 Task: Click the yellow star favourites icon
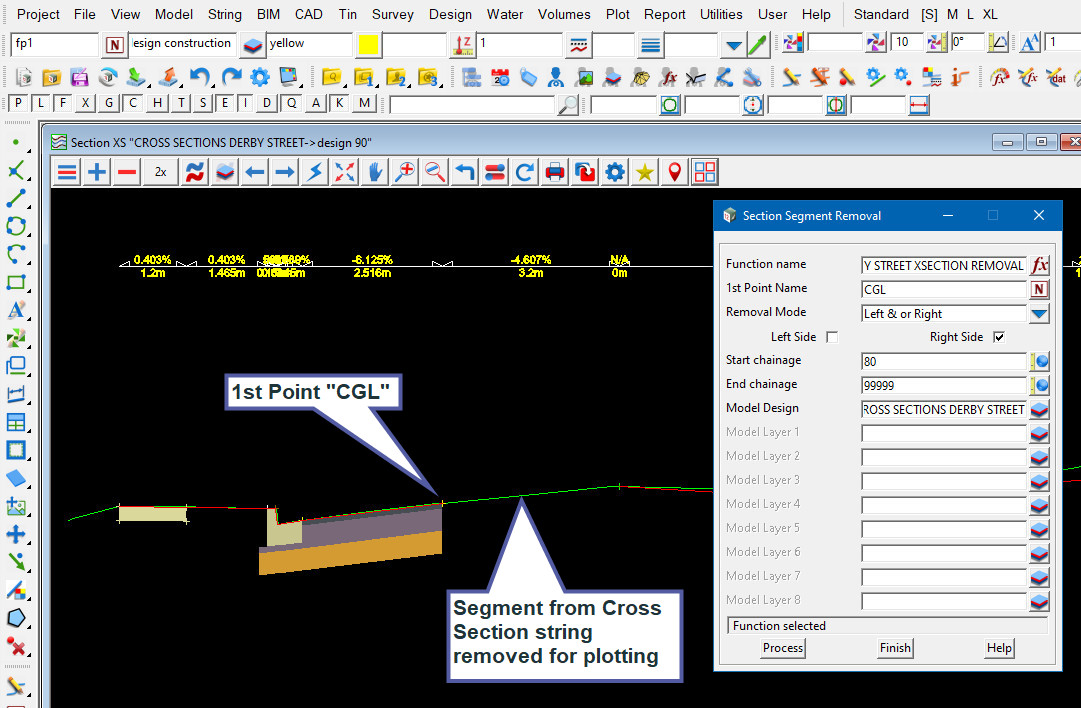point(645,172)
